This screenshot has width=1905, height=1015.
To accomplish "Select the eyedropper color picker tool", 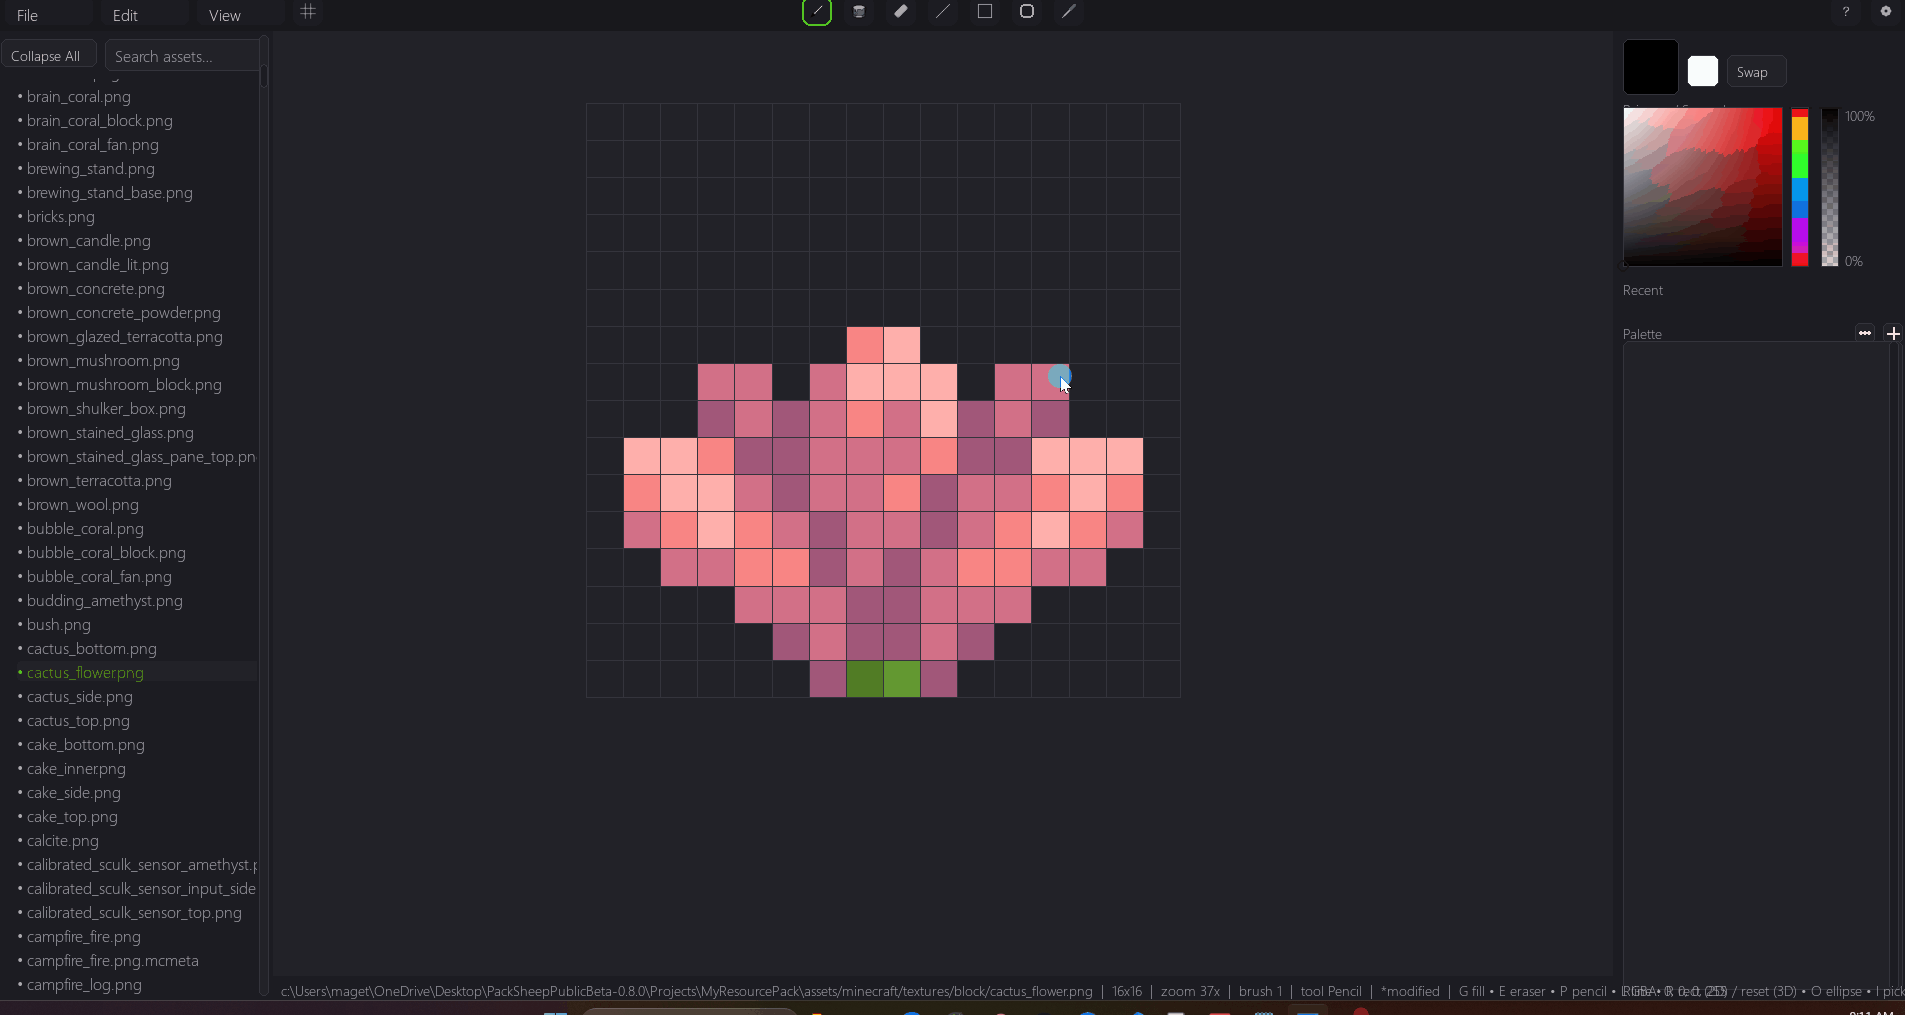I will (1069, 12).
